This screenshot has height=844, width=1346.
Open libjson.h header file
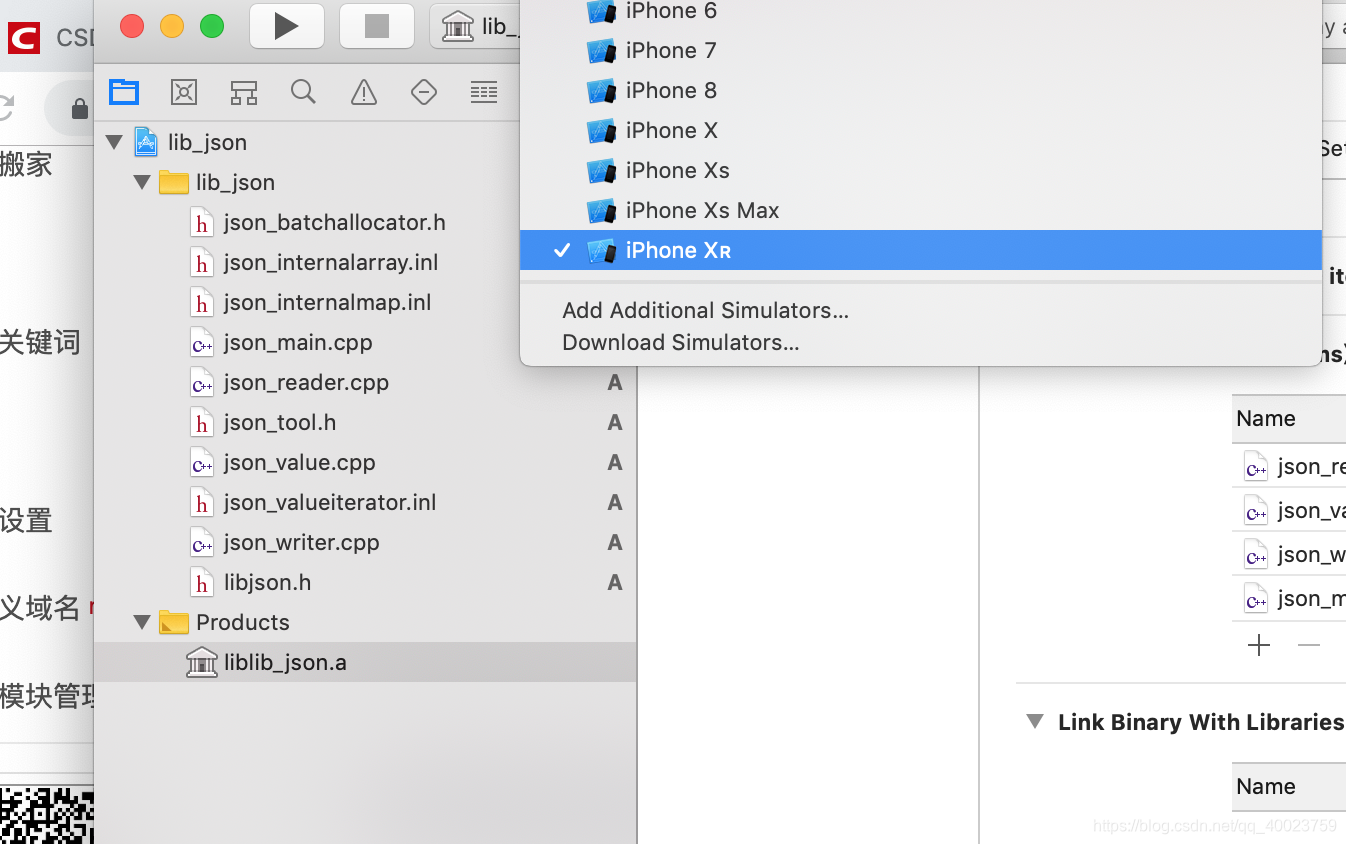[268, 582]
